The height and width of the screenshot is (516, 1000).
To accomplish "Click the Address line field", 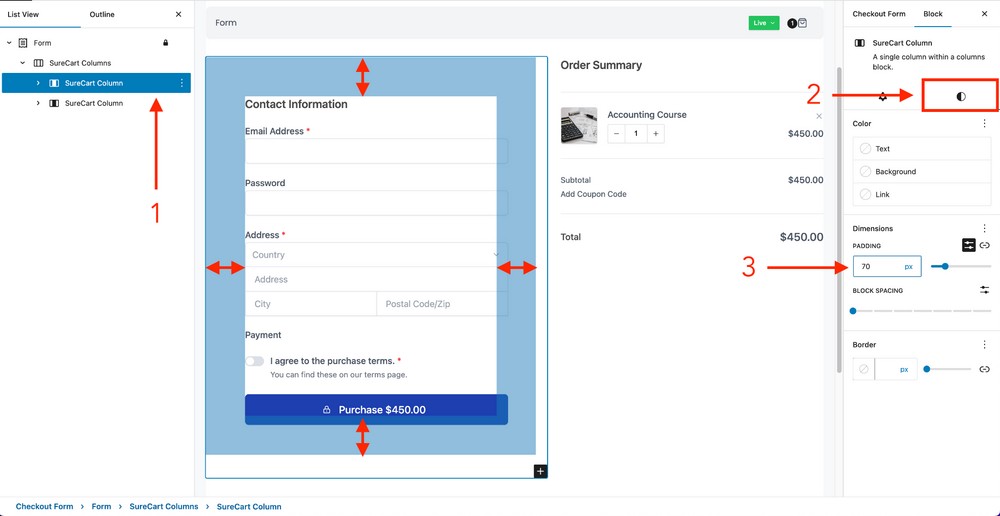I will click(x=376, y=279).
